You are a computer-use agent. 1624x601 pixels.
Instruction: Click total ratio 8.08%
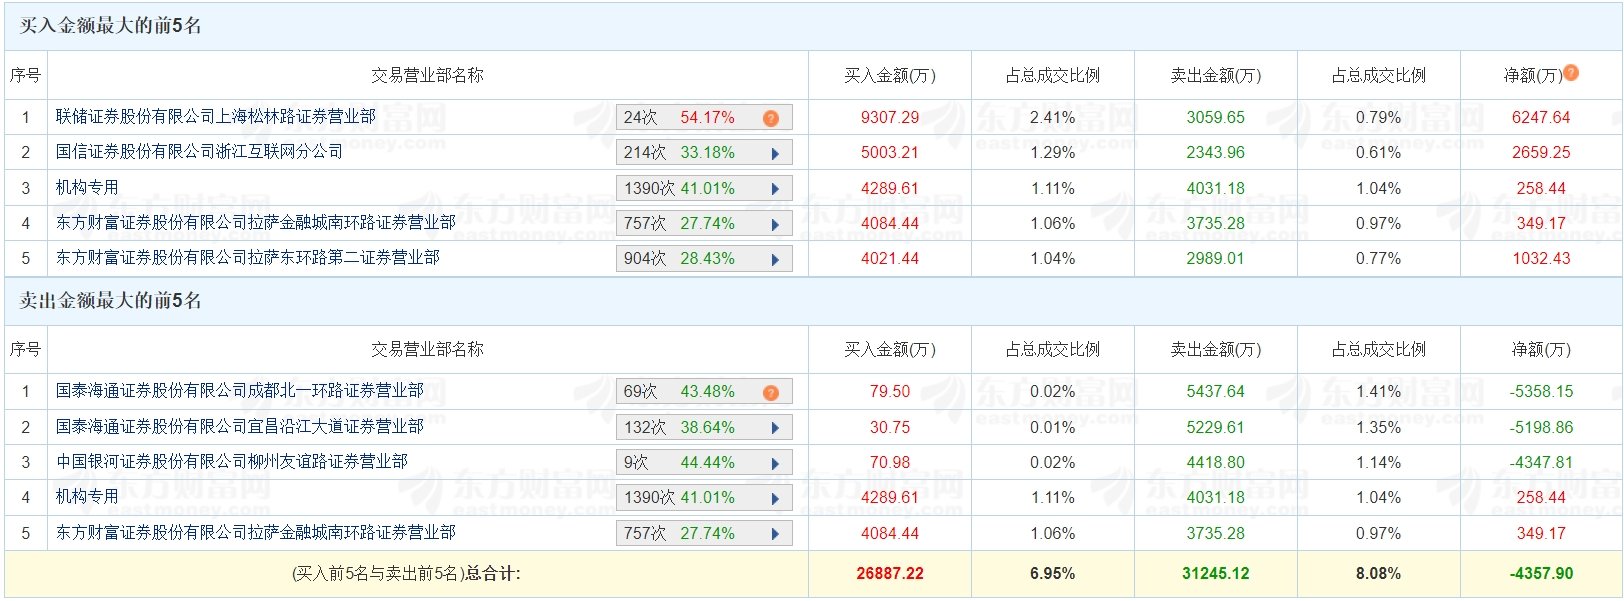pos(1378,574)
